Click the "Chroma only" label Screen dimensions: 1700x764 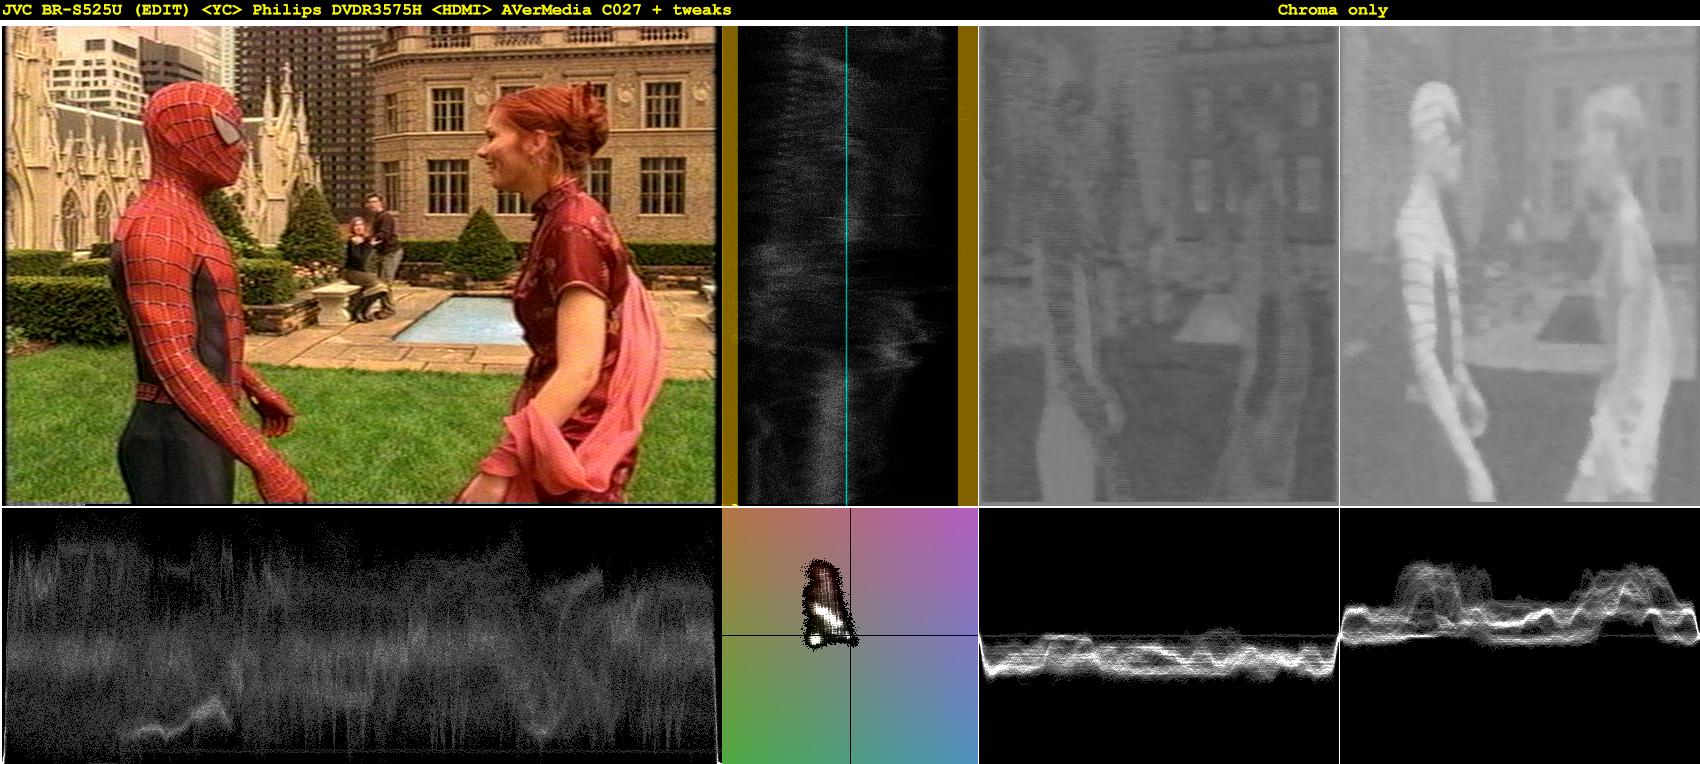click(1332, 10)
